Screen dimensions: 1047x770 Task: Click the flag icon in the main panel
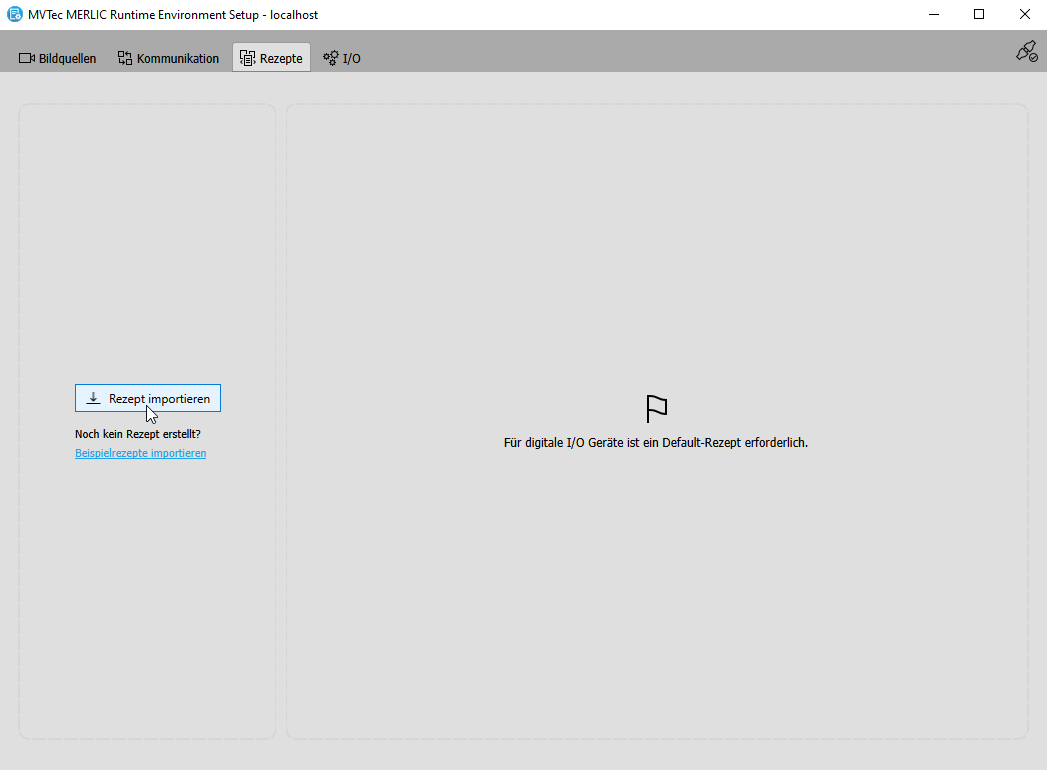(x=656, y=409)
